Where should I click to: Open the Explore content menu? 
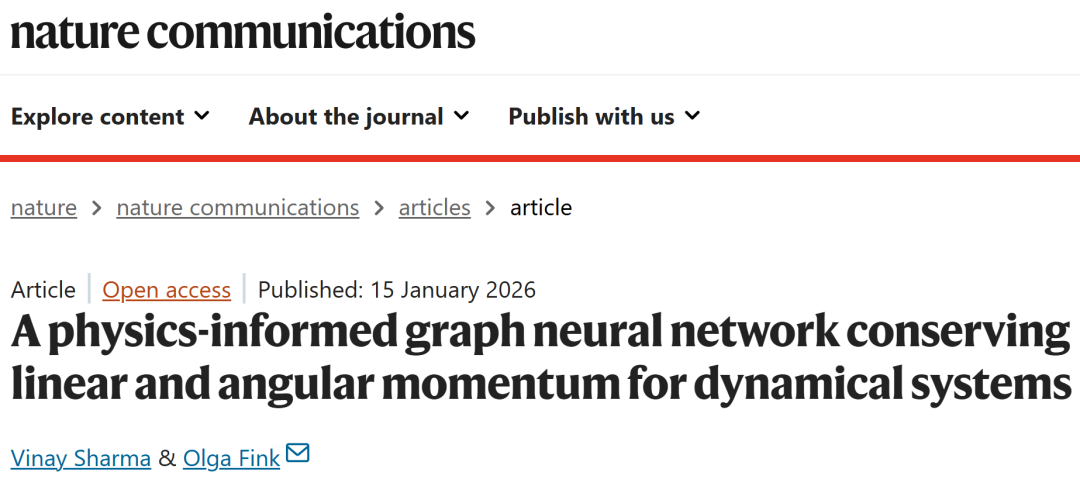(98, 117)
